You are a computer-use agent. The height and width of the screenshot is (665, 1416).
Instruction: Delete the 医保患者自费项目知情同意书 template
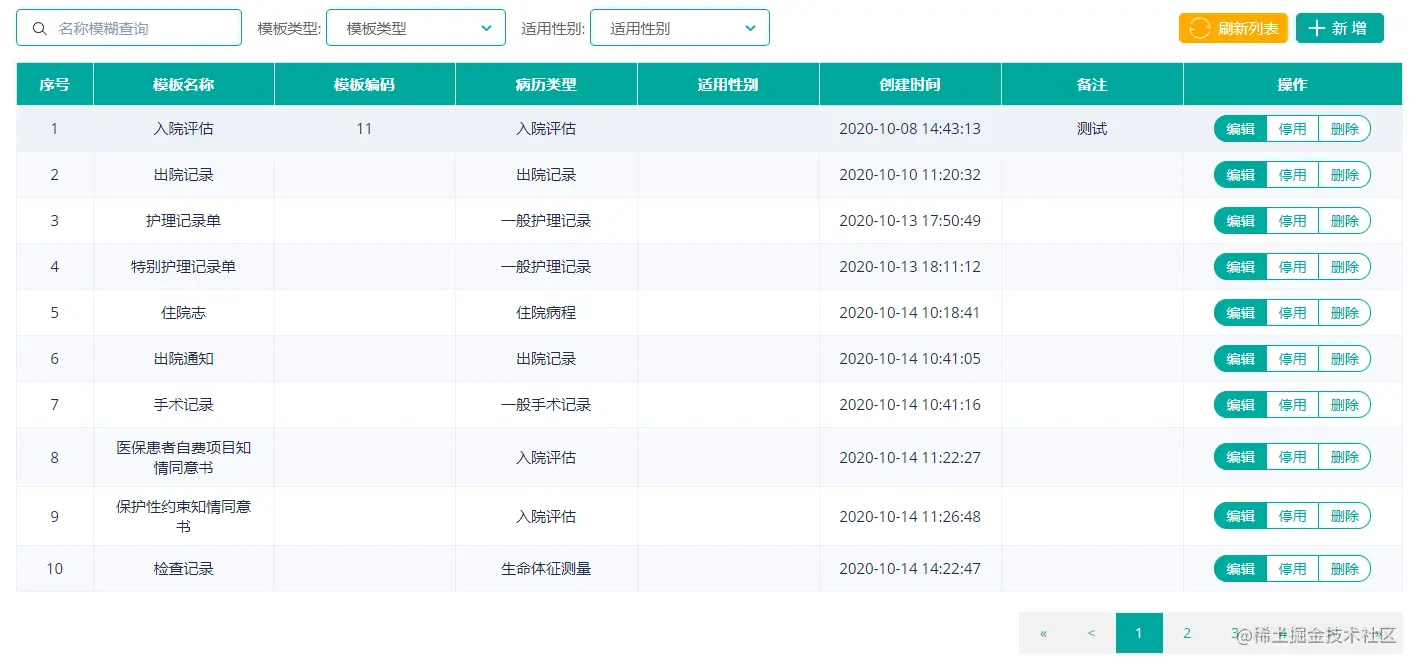[x=1345, y=457]
